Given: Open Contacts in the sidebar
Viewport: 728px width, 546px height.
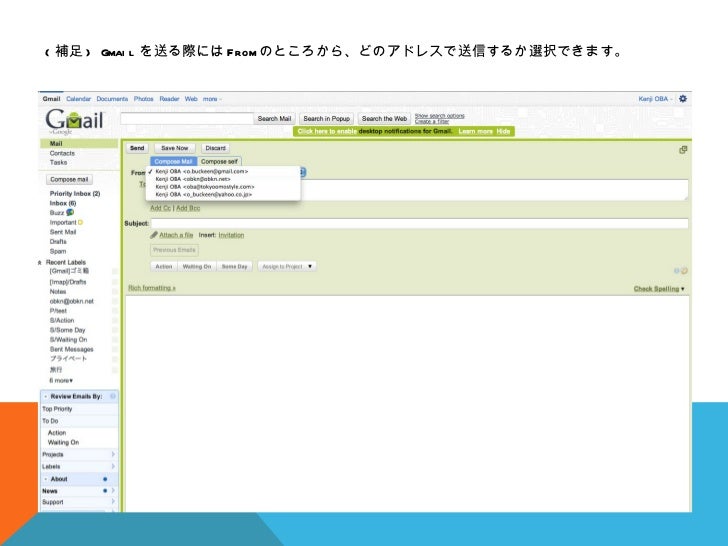Looking at the screenshot, I should point(62,153).
